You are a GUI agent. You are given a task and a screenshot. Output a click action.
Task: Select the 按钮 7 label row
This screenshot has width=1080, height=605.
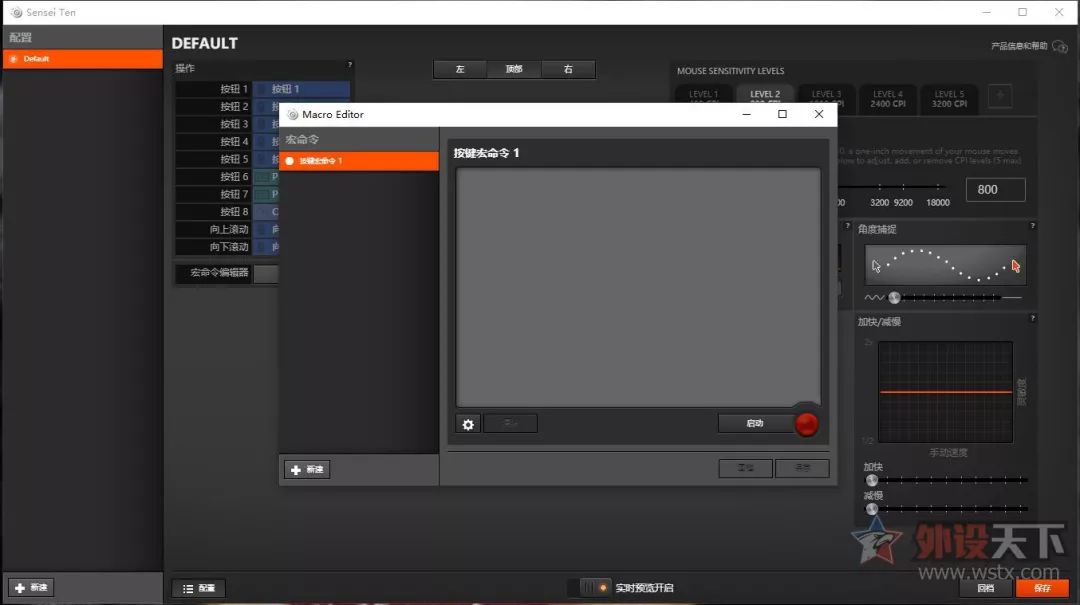pos(213,194)
